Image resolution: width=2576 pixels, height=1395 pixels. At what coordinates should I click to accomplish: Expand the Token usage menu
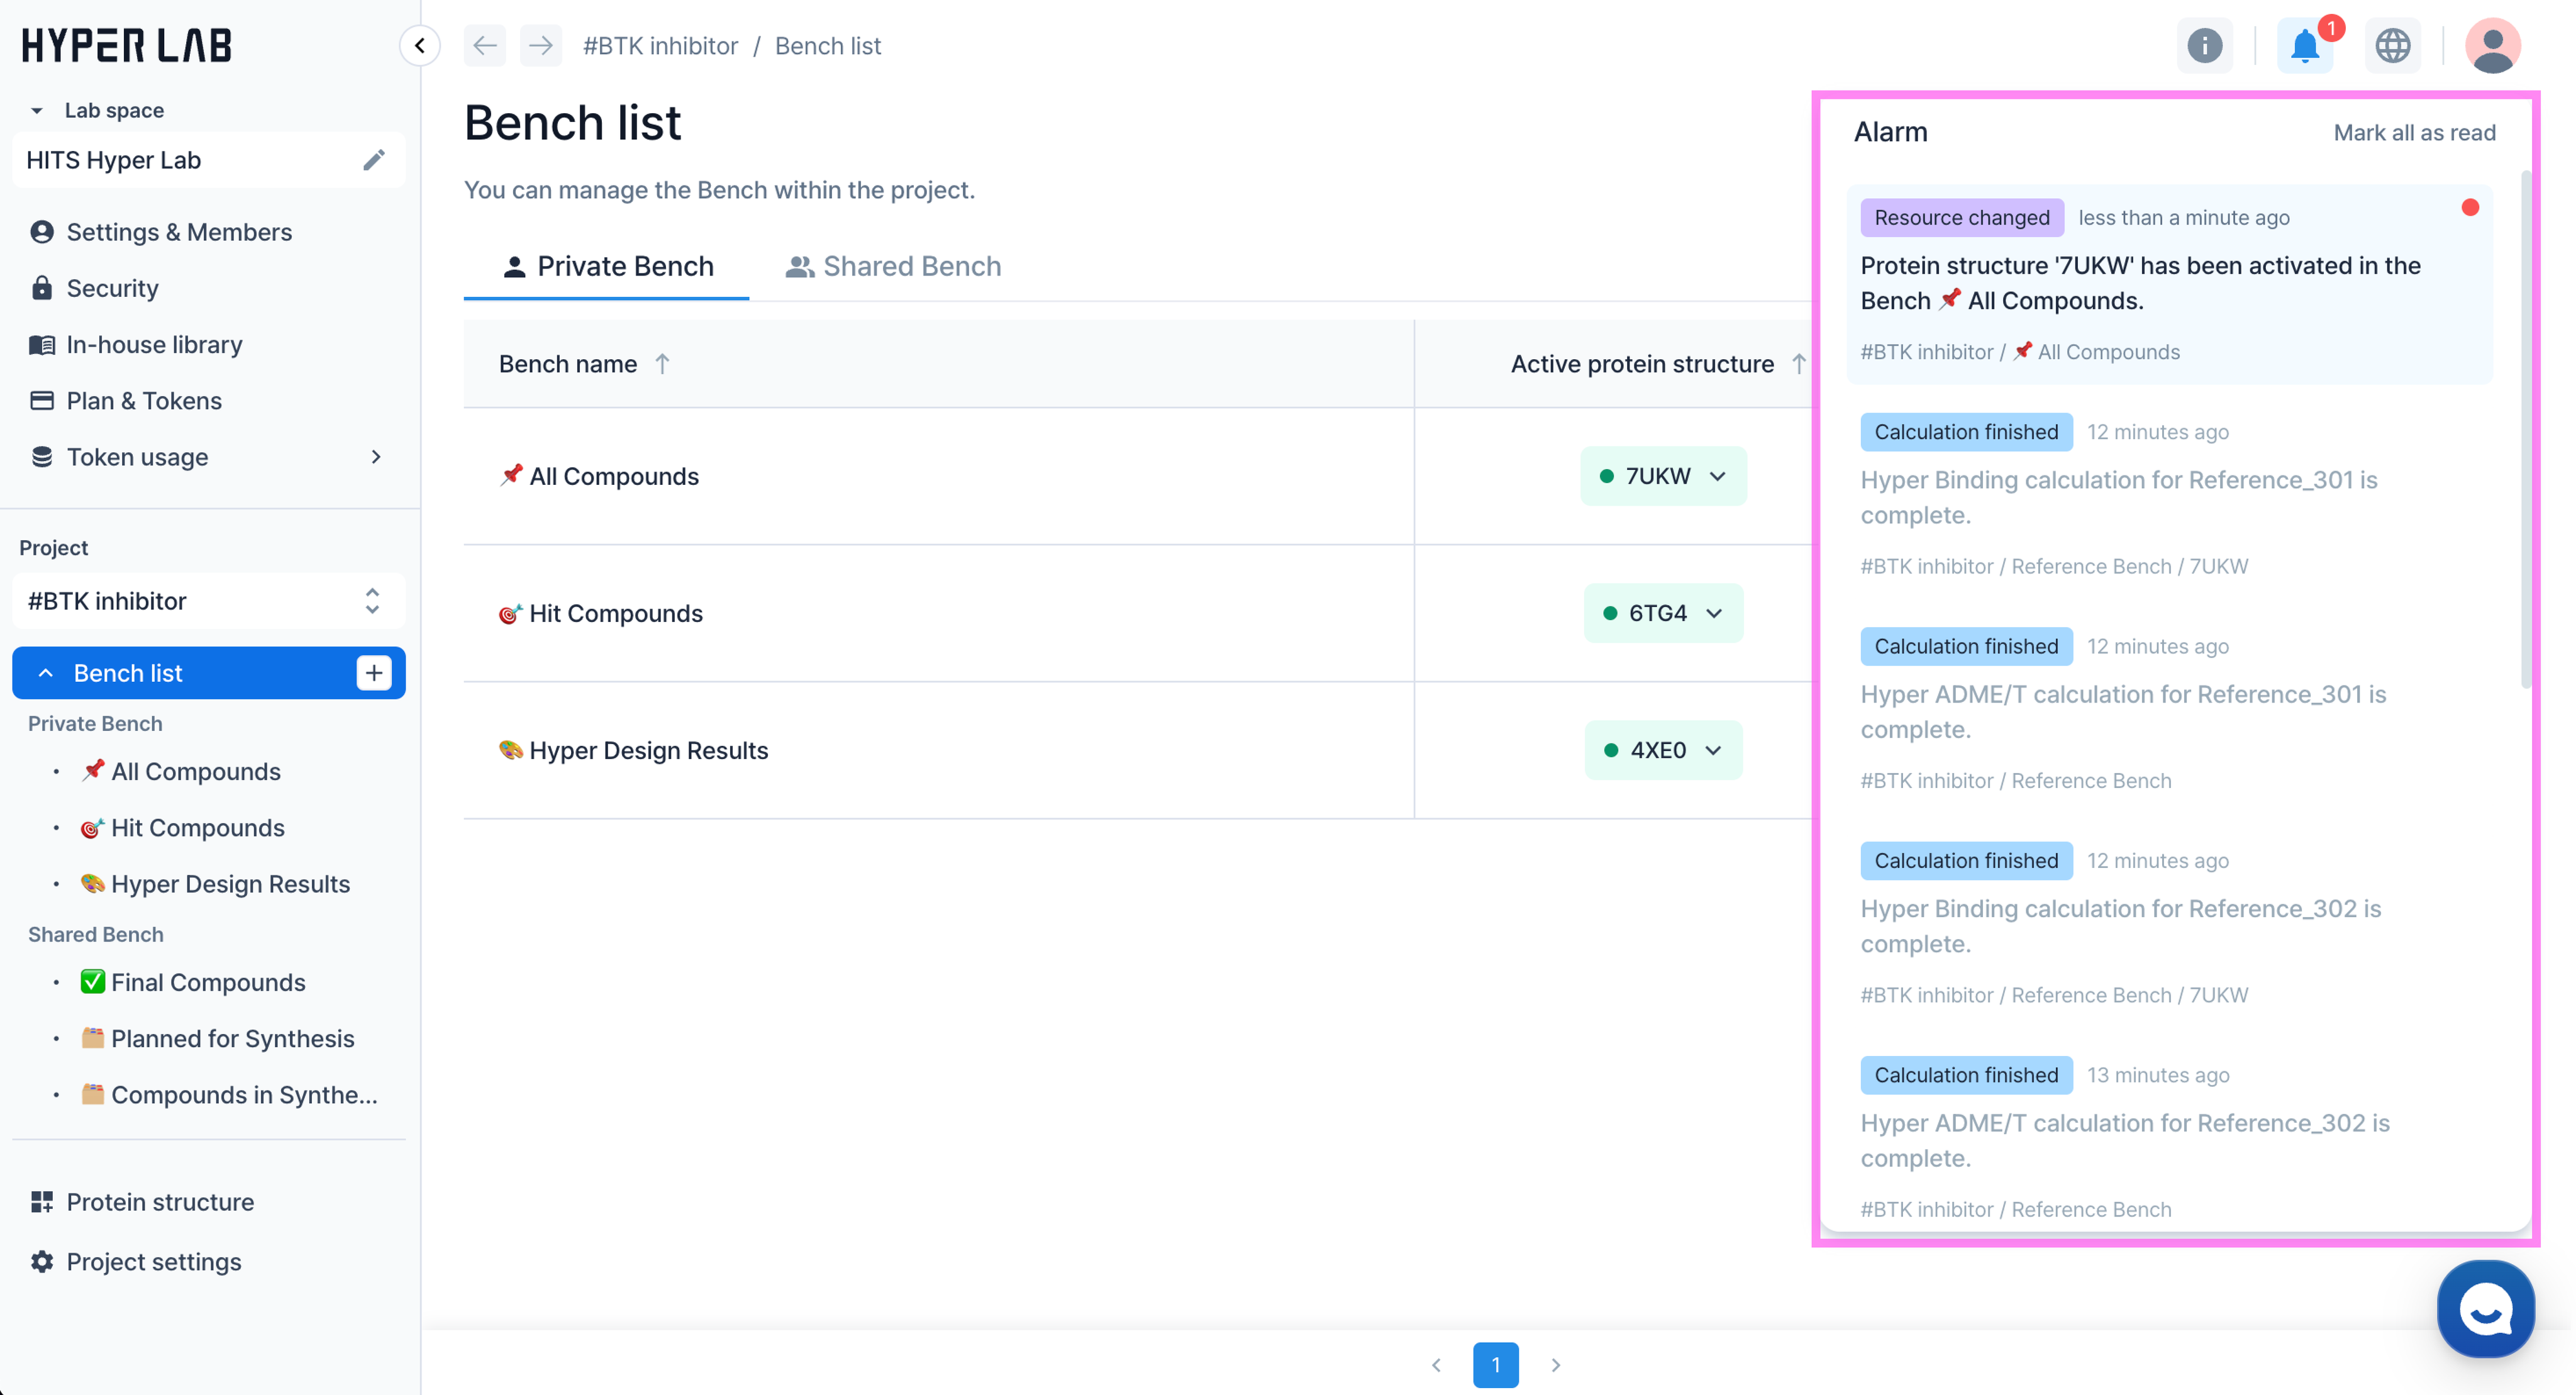(376, 457)
